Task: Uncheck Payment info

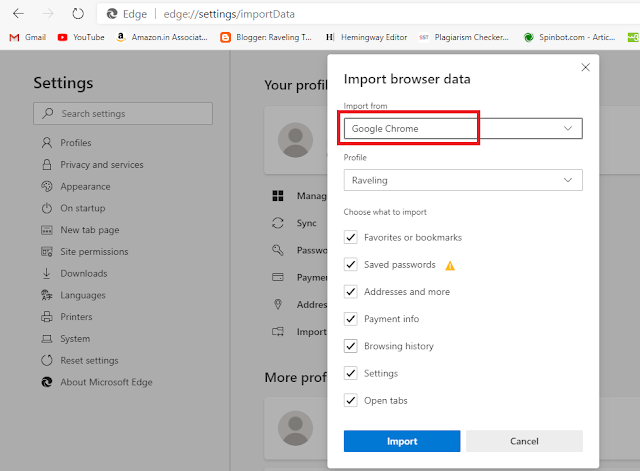Action: (x=351, y=319)
